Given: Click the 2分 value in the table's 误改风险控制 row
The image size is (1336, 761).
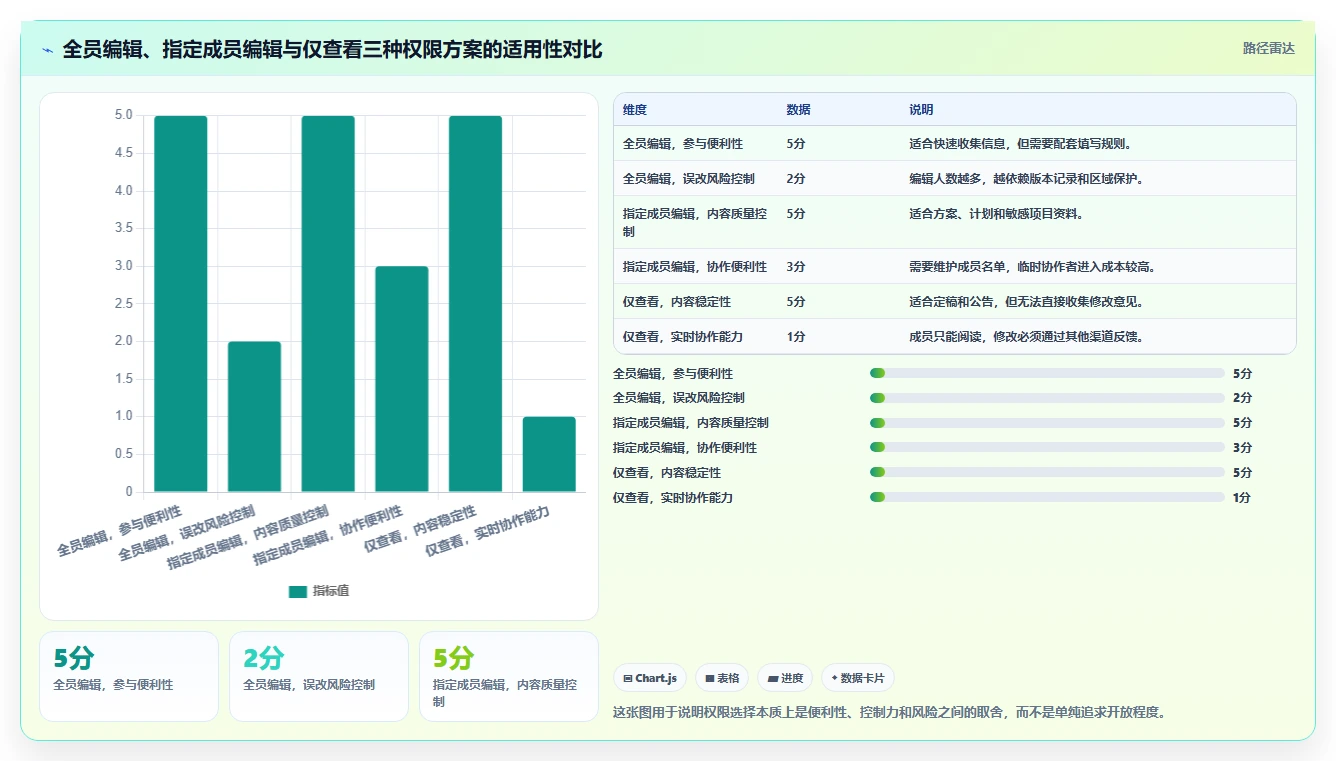Looking at the screenshot, I should tap(796, 179).
